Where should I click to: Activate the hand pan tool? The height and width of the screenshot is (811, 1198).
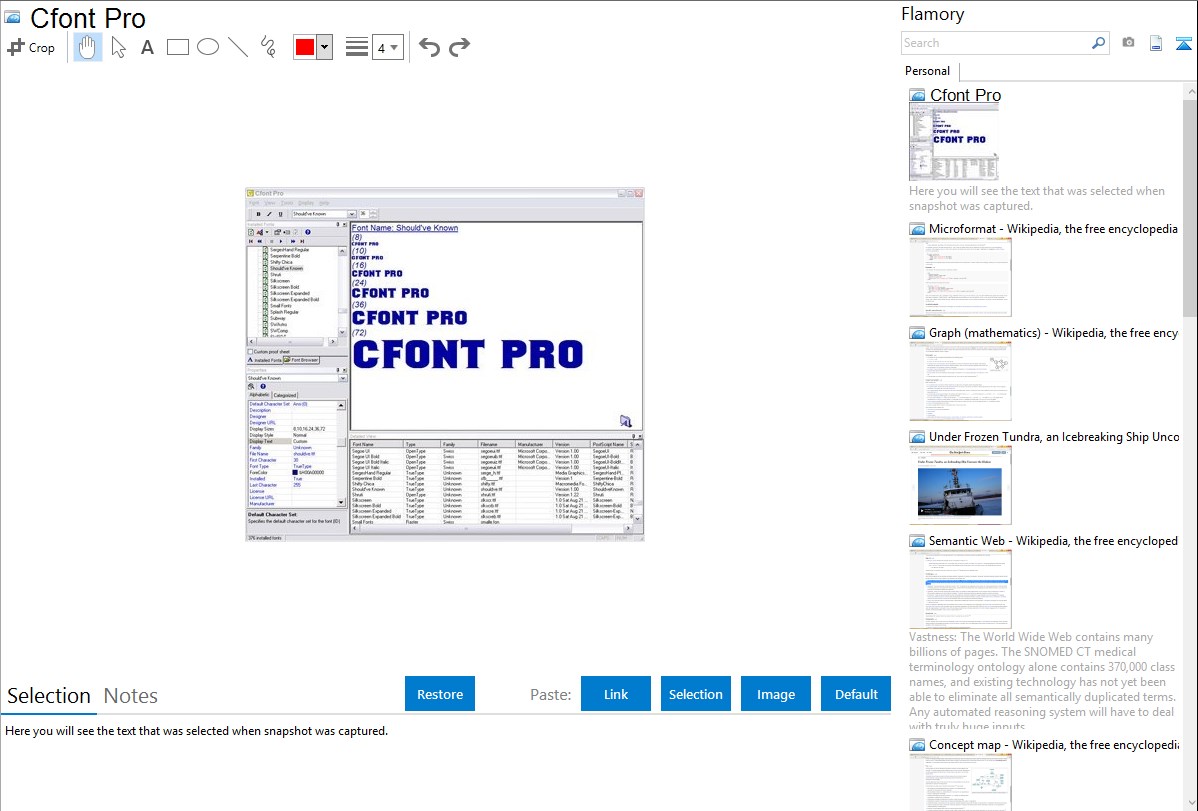pyautogui.click(x=87, y=47)
